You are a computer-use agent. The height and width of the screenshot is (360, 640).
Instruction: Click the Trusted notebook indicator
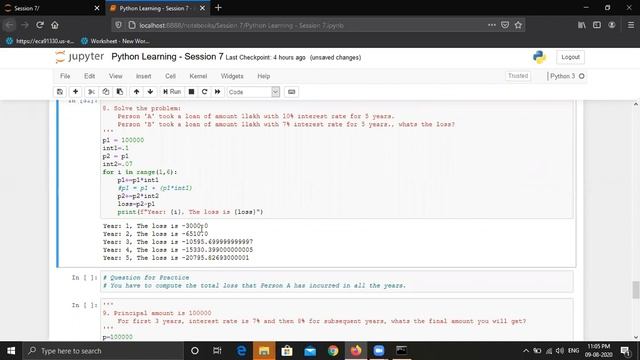point(518,76)
